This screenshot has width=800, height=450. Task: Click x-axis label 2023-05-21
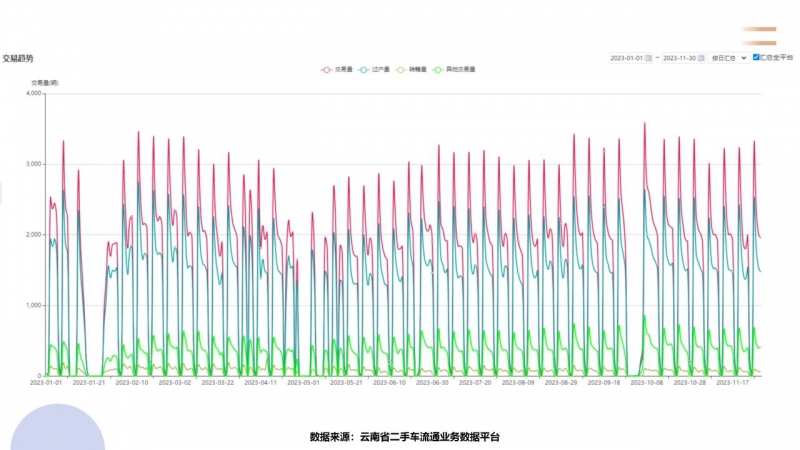tap(346, 383)
